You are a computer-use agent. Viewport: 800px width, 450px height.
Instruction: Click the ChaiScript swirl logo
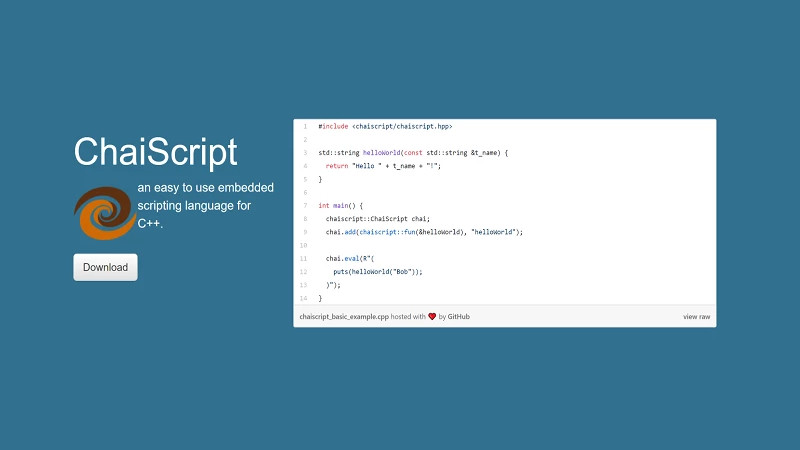tap(104, 213)
